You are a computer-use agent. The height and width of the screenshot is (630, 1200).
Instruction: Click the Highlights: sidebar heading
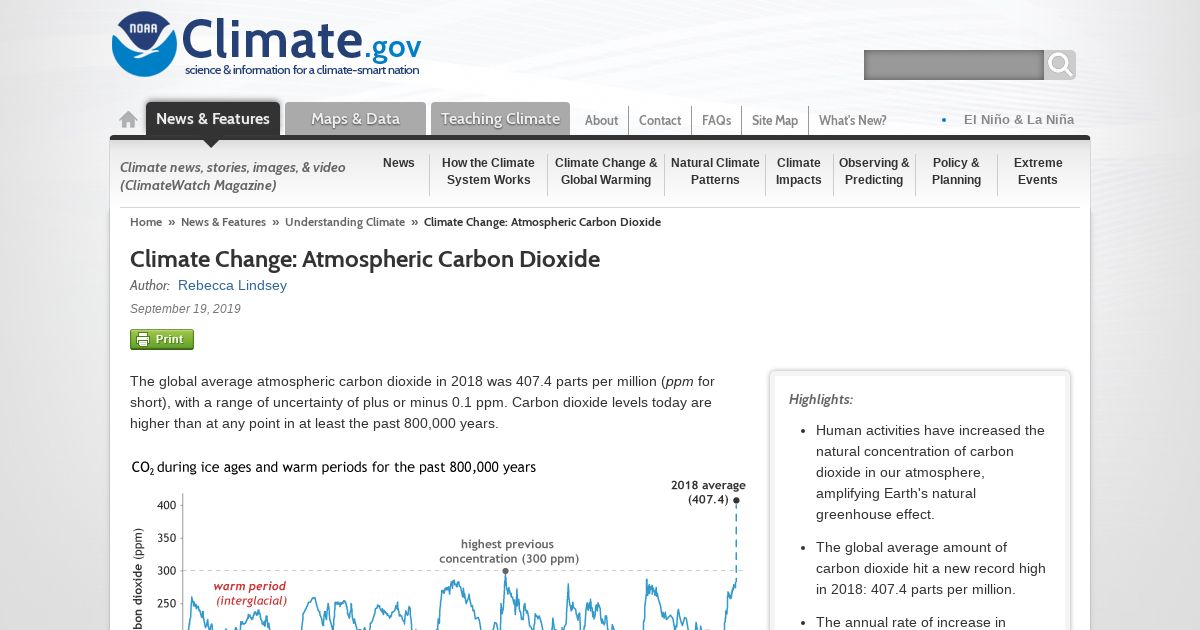point(821,399)
